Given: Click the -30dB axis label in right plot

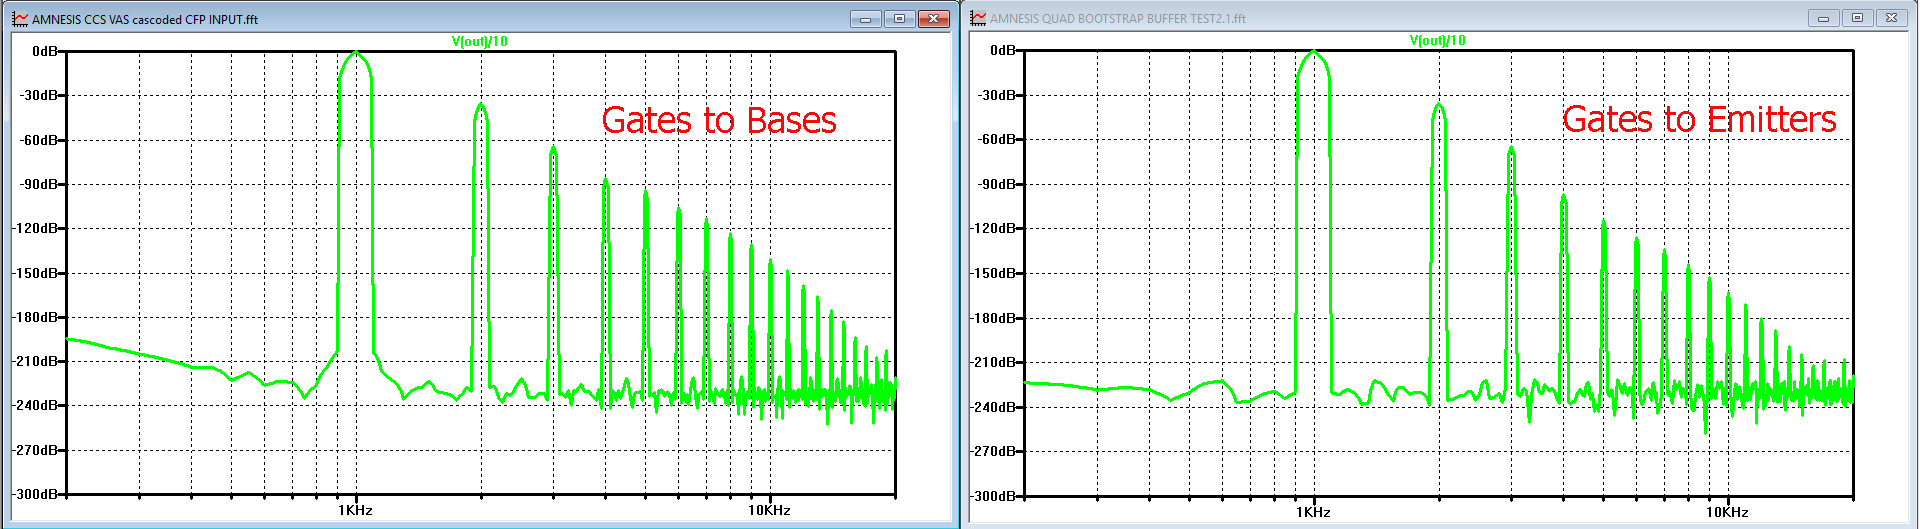Looking at the screenshot, I should [x=998, y=95].
